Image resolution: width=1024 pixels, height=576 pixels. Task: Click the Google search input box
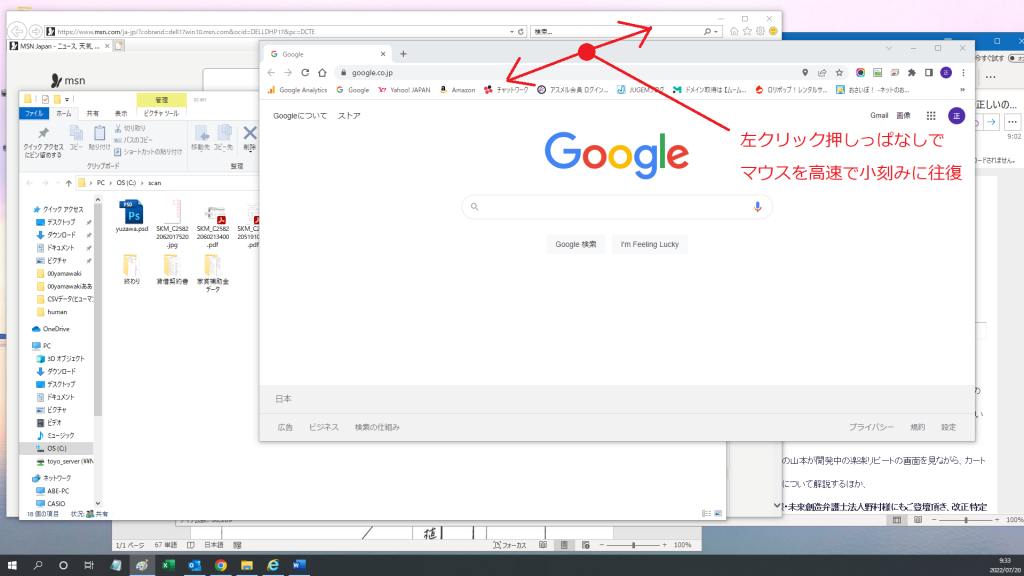[616, 207]
